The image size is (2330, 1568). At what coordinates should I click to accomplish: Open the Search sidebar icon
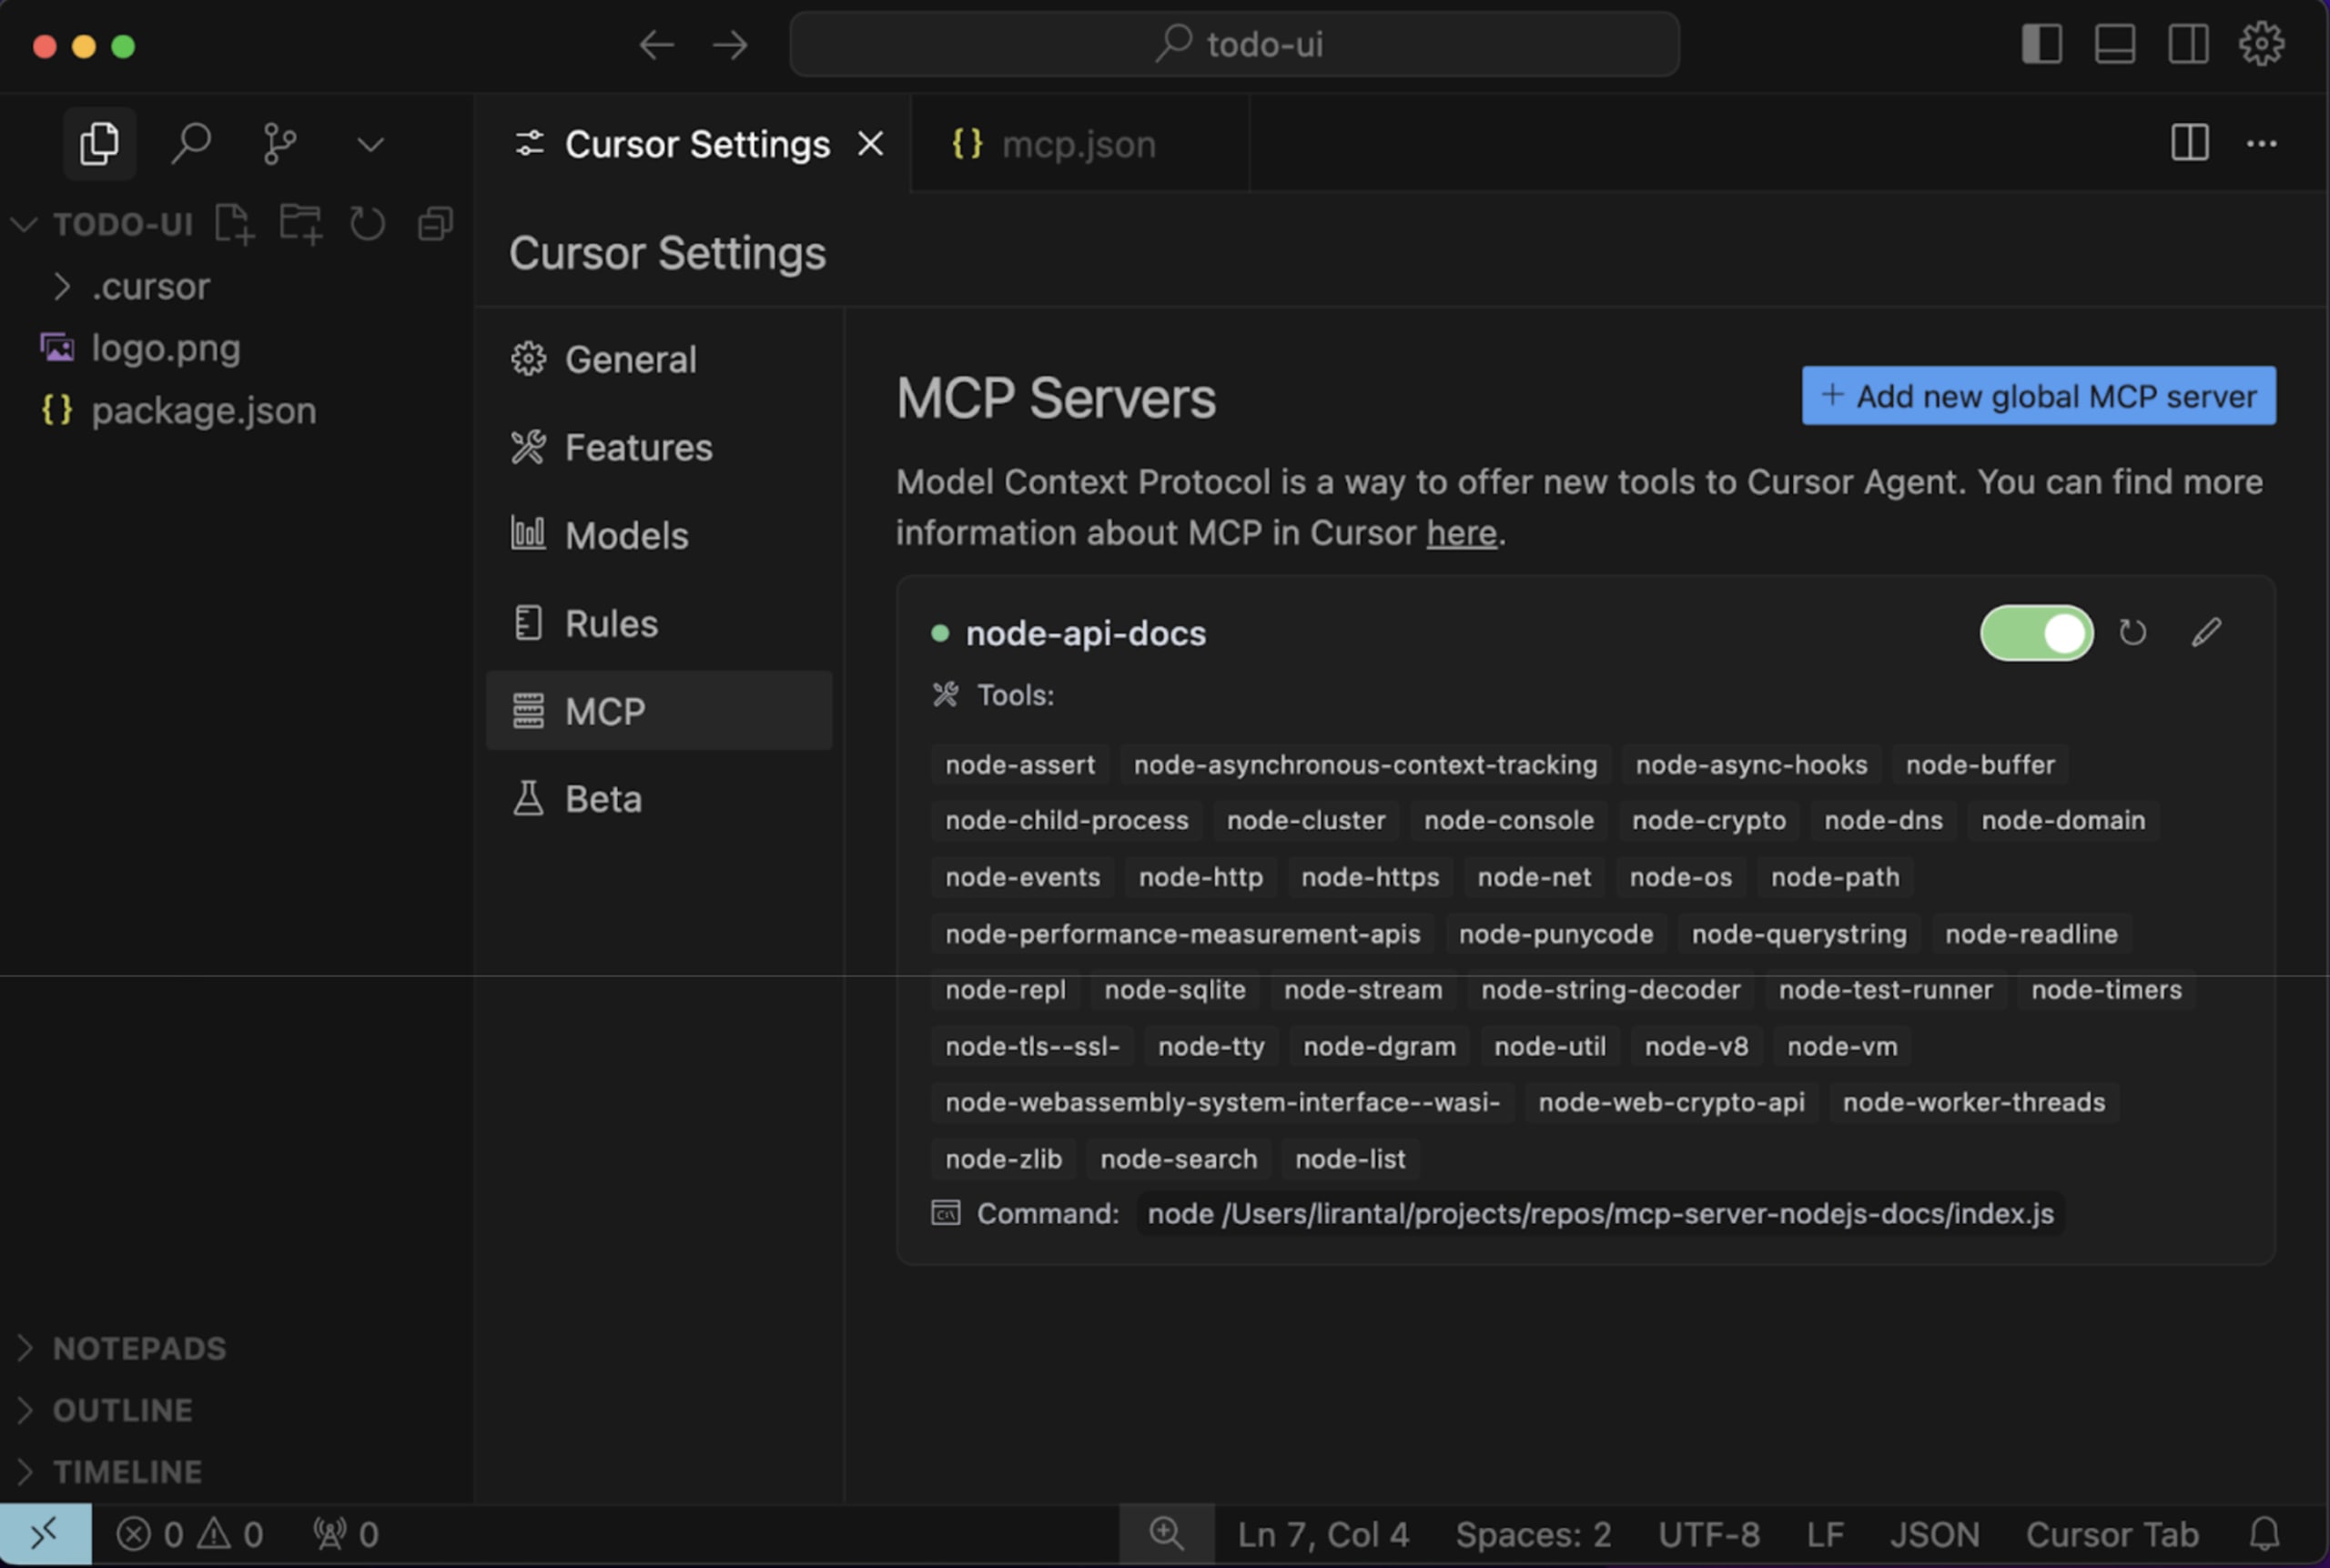[x=190, y=144]
